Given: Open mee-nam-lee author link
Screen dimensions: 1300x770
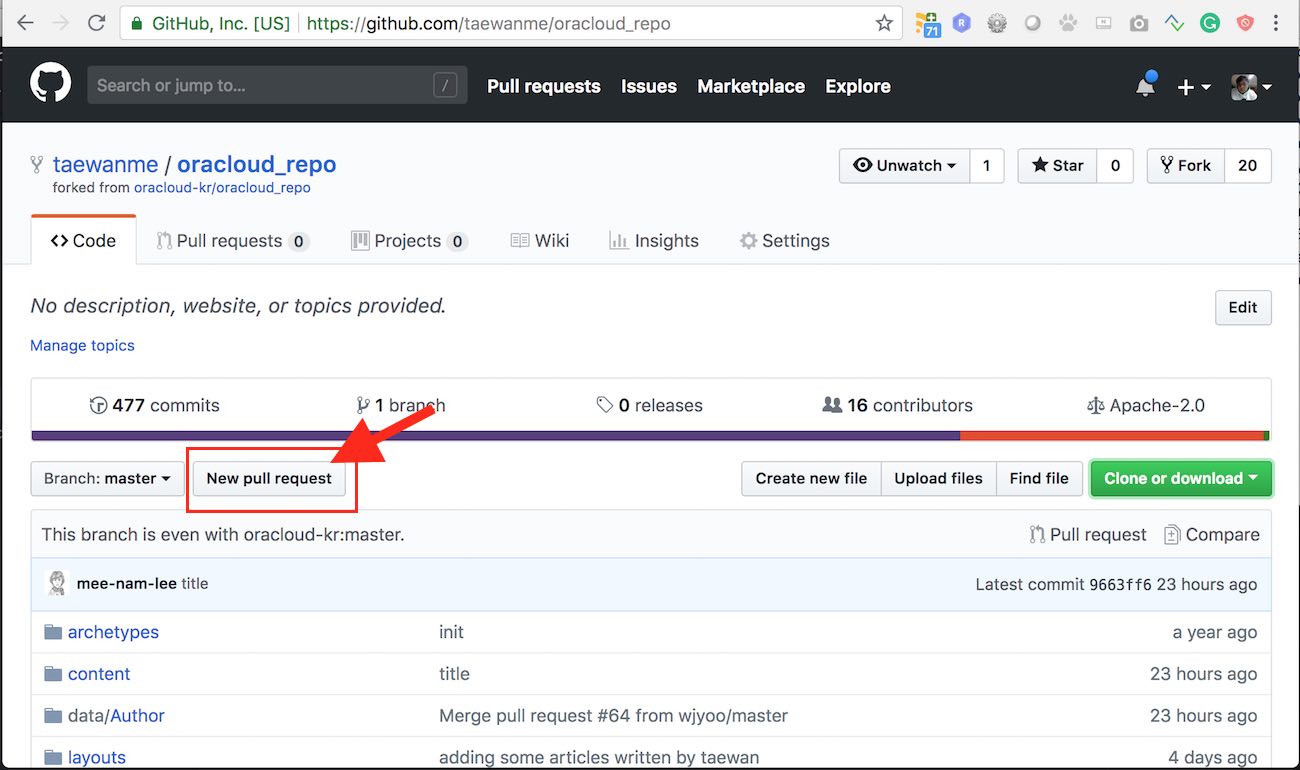Looking at the screenshot, I should point(126,583).
